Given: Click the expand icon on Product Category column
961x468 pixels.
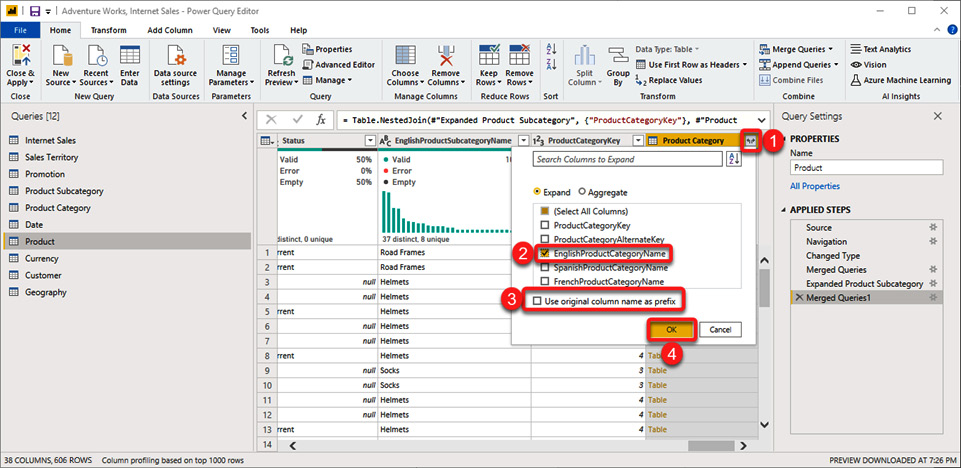Looking at the screenshot, I should [x=751, y=141].
